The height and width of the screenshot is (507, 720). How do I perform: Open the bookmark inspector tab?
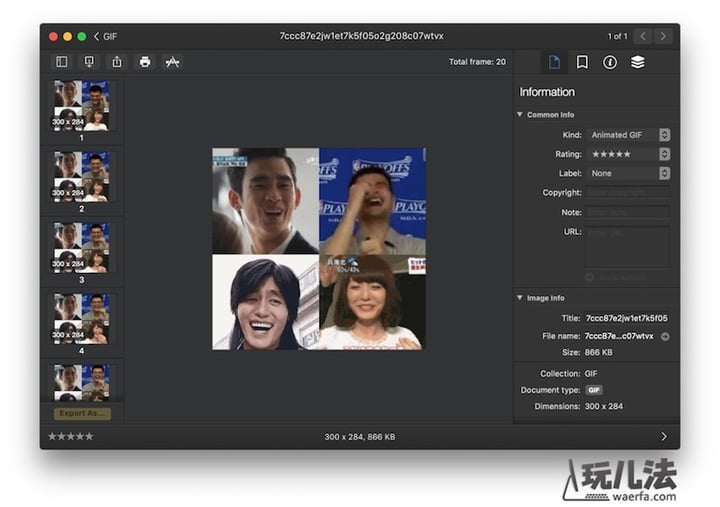click(582, 62)
